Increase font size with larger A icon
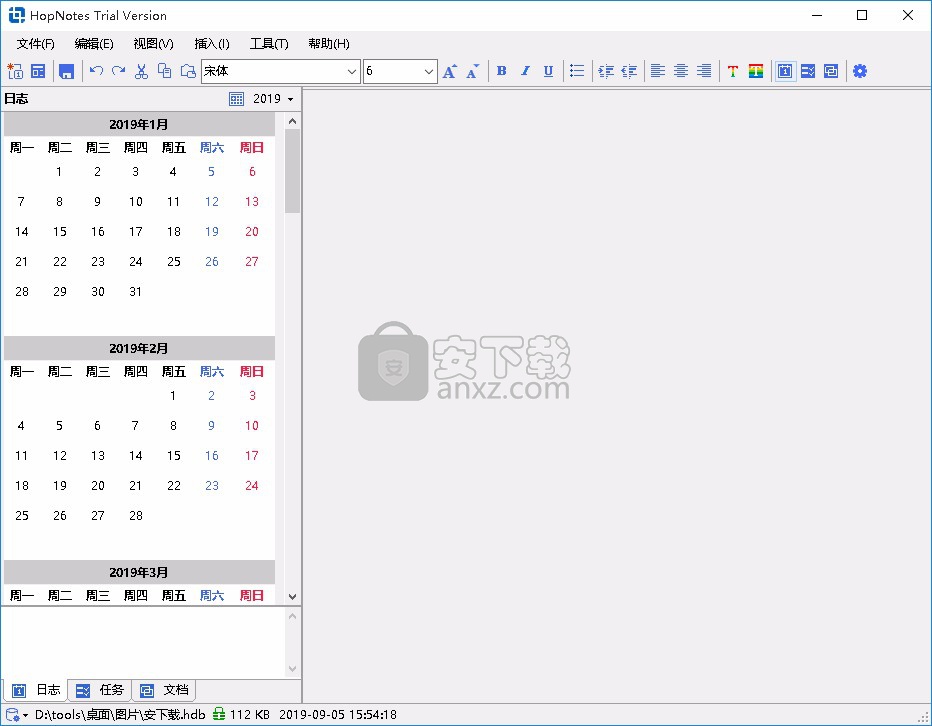The width and height of the screenshot is (932, 726). pos(450,71)
